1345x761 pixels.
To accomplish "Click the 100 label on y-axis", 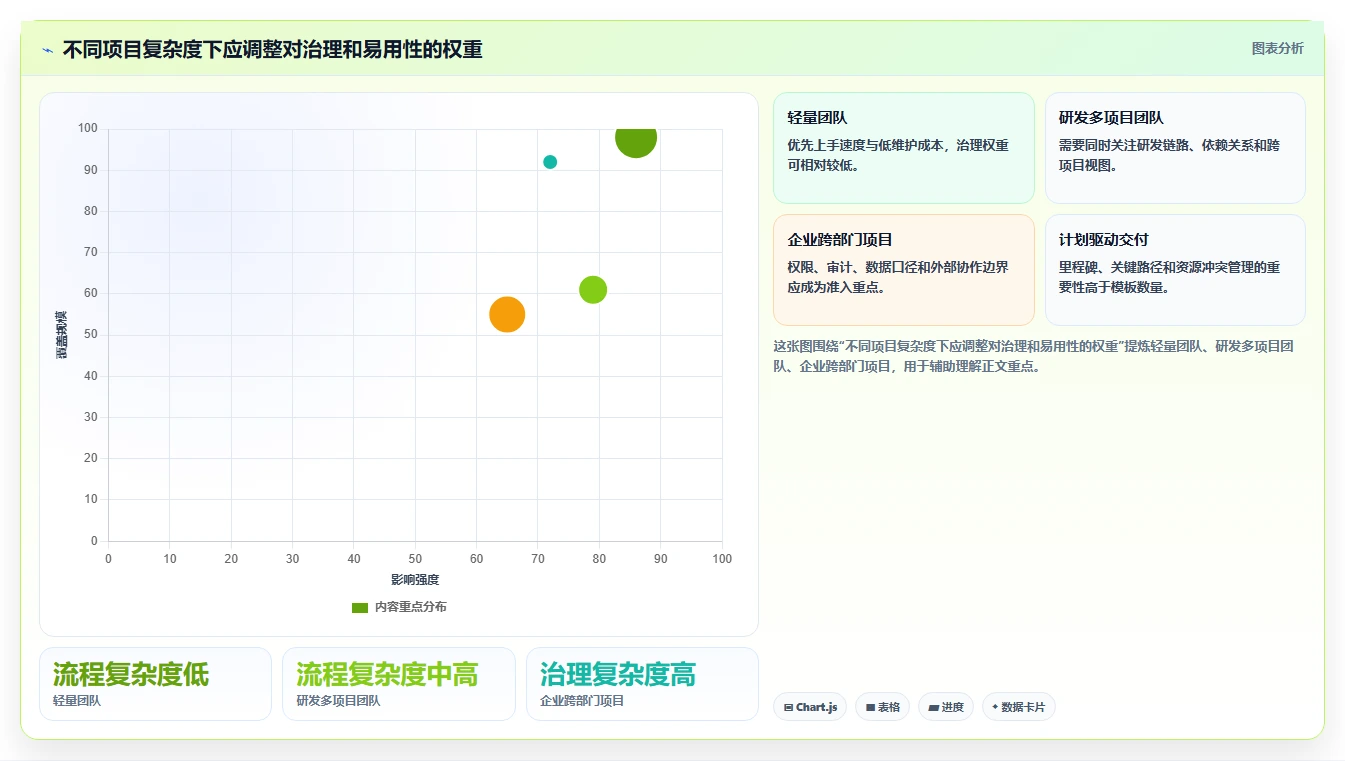I will click(x=88, y=128).
